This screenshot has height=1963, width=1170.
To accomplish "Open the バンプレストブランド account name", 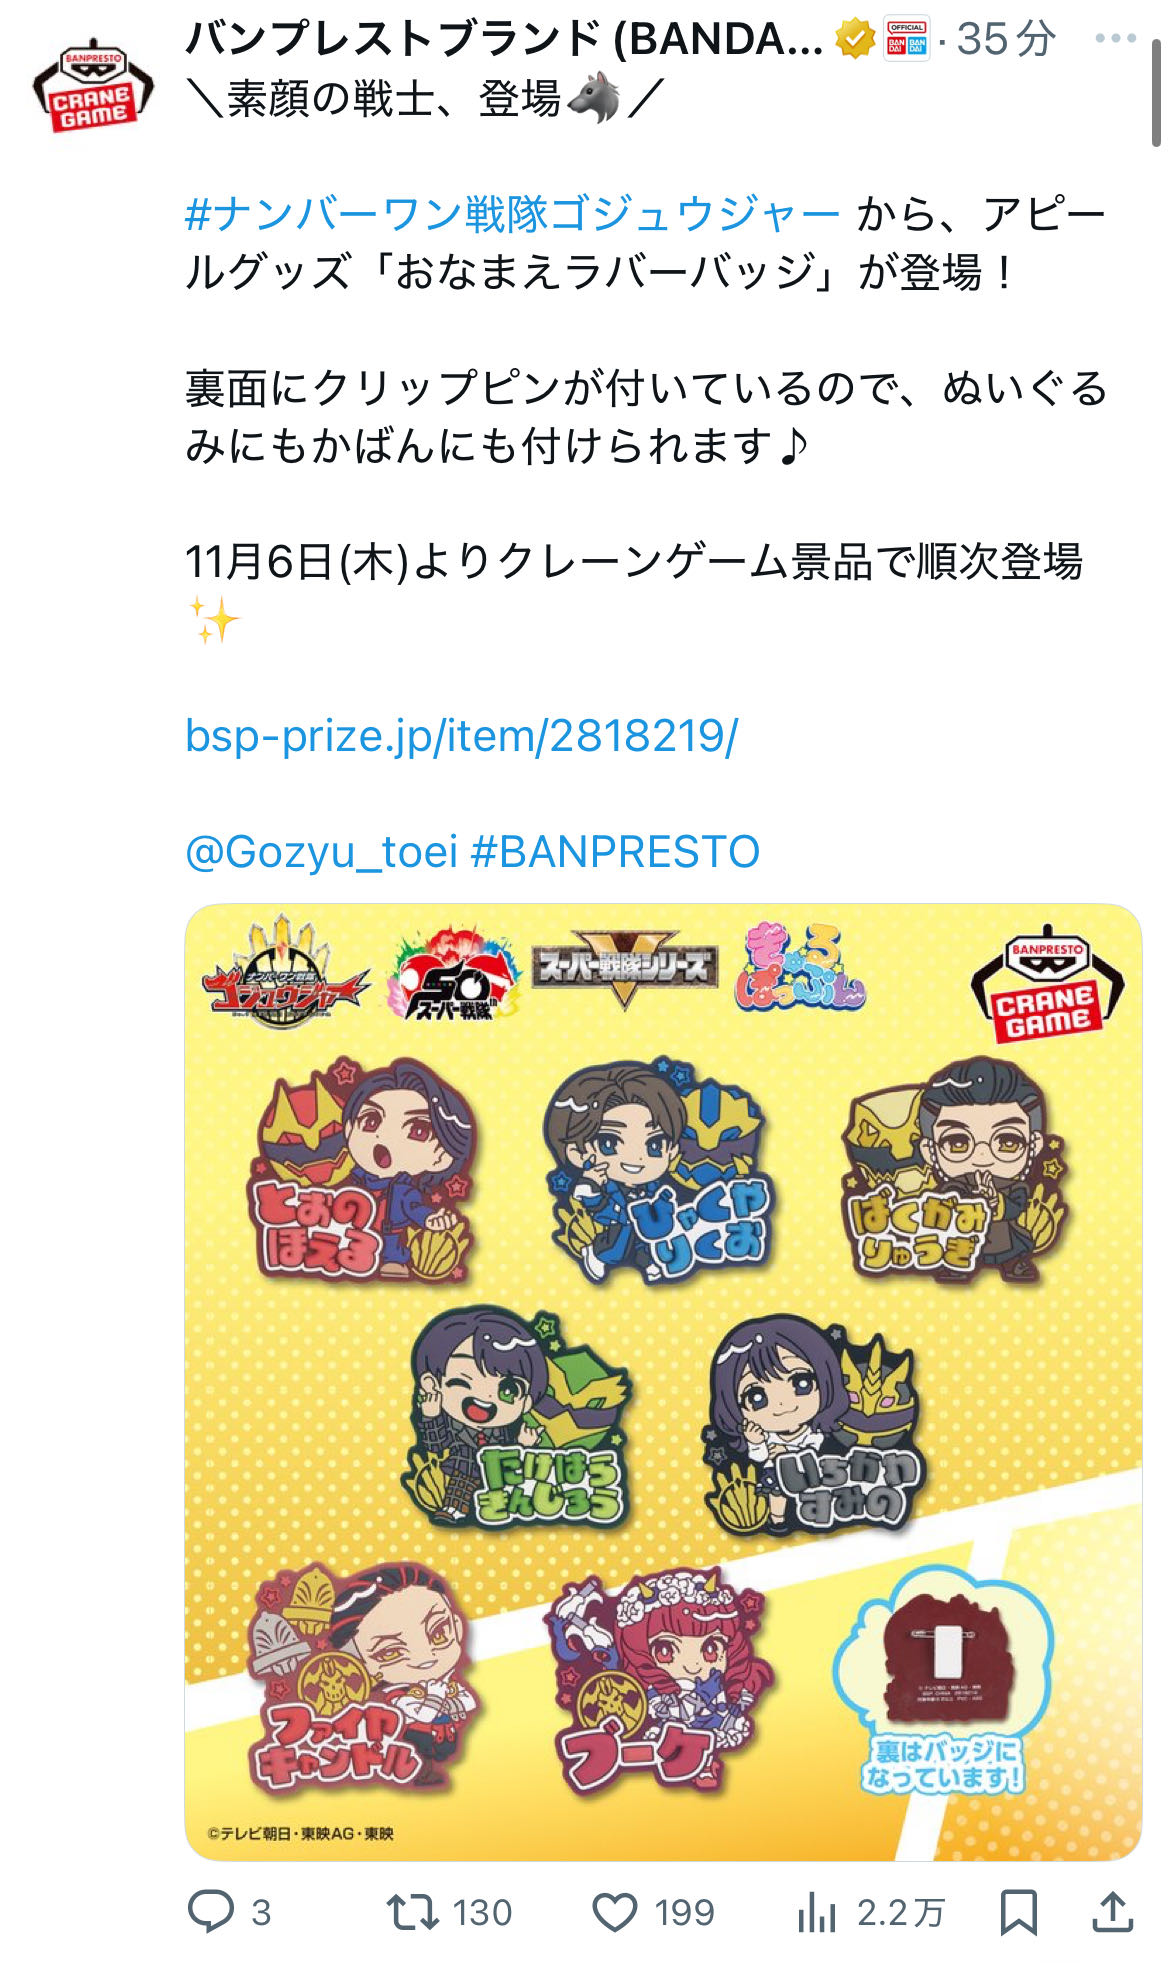I will tap(505, 40).
